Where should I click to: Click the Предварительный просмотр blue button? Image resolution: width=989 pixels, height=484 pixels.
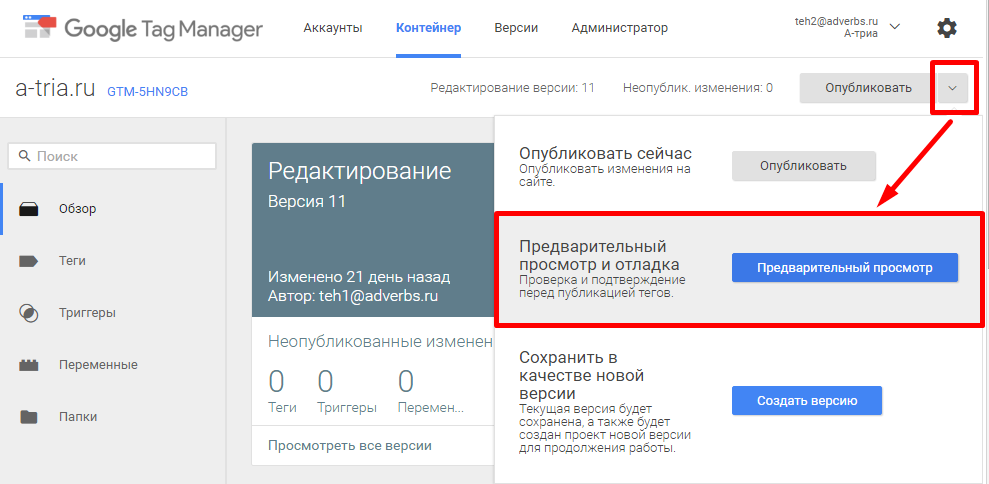click(845, 268)
